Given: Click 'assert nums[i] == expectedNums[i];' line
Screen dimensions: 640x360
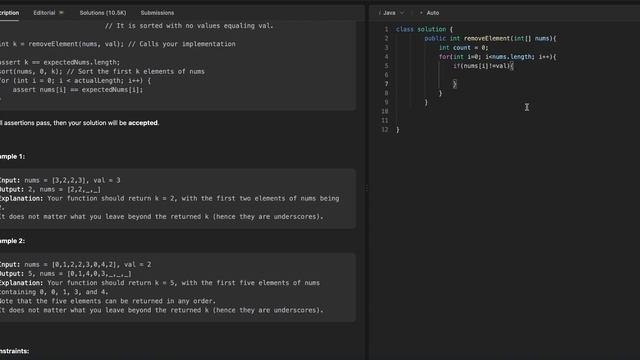Looking at the screenshot, I should click(x=78, y=90).
